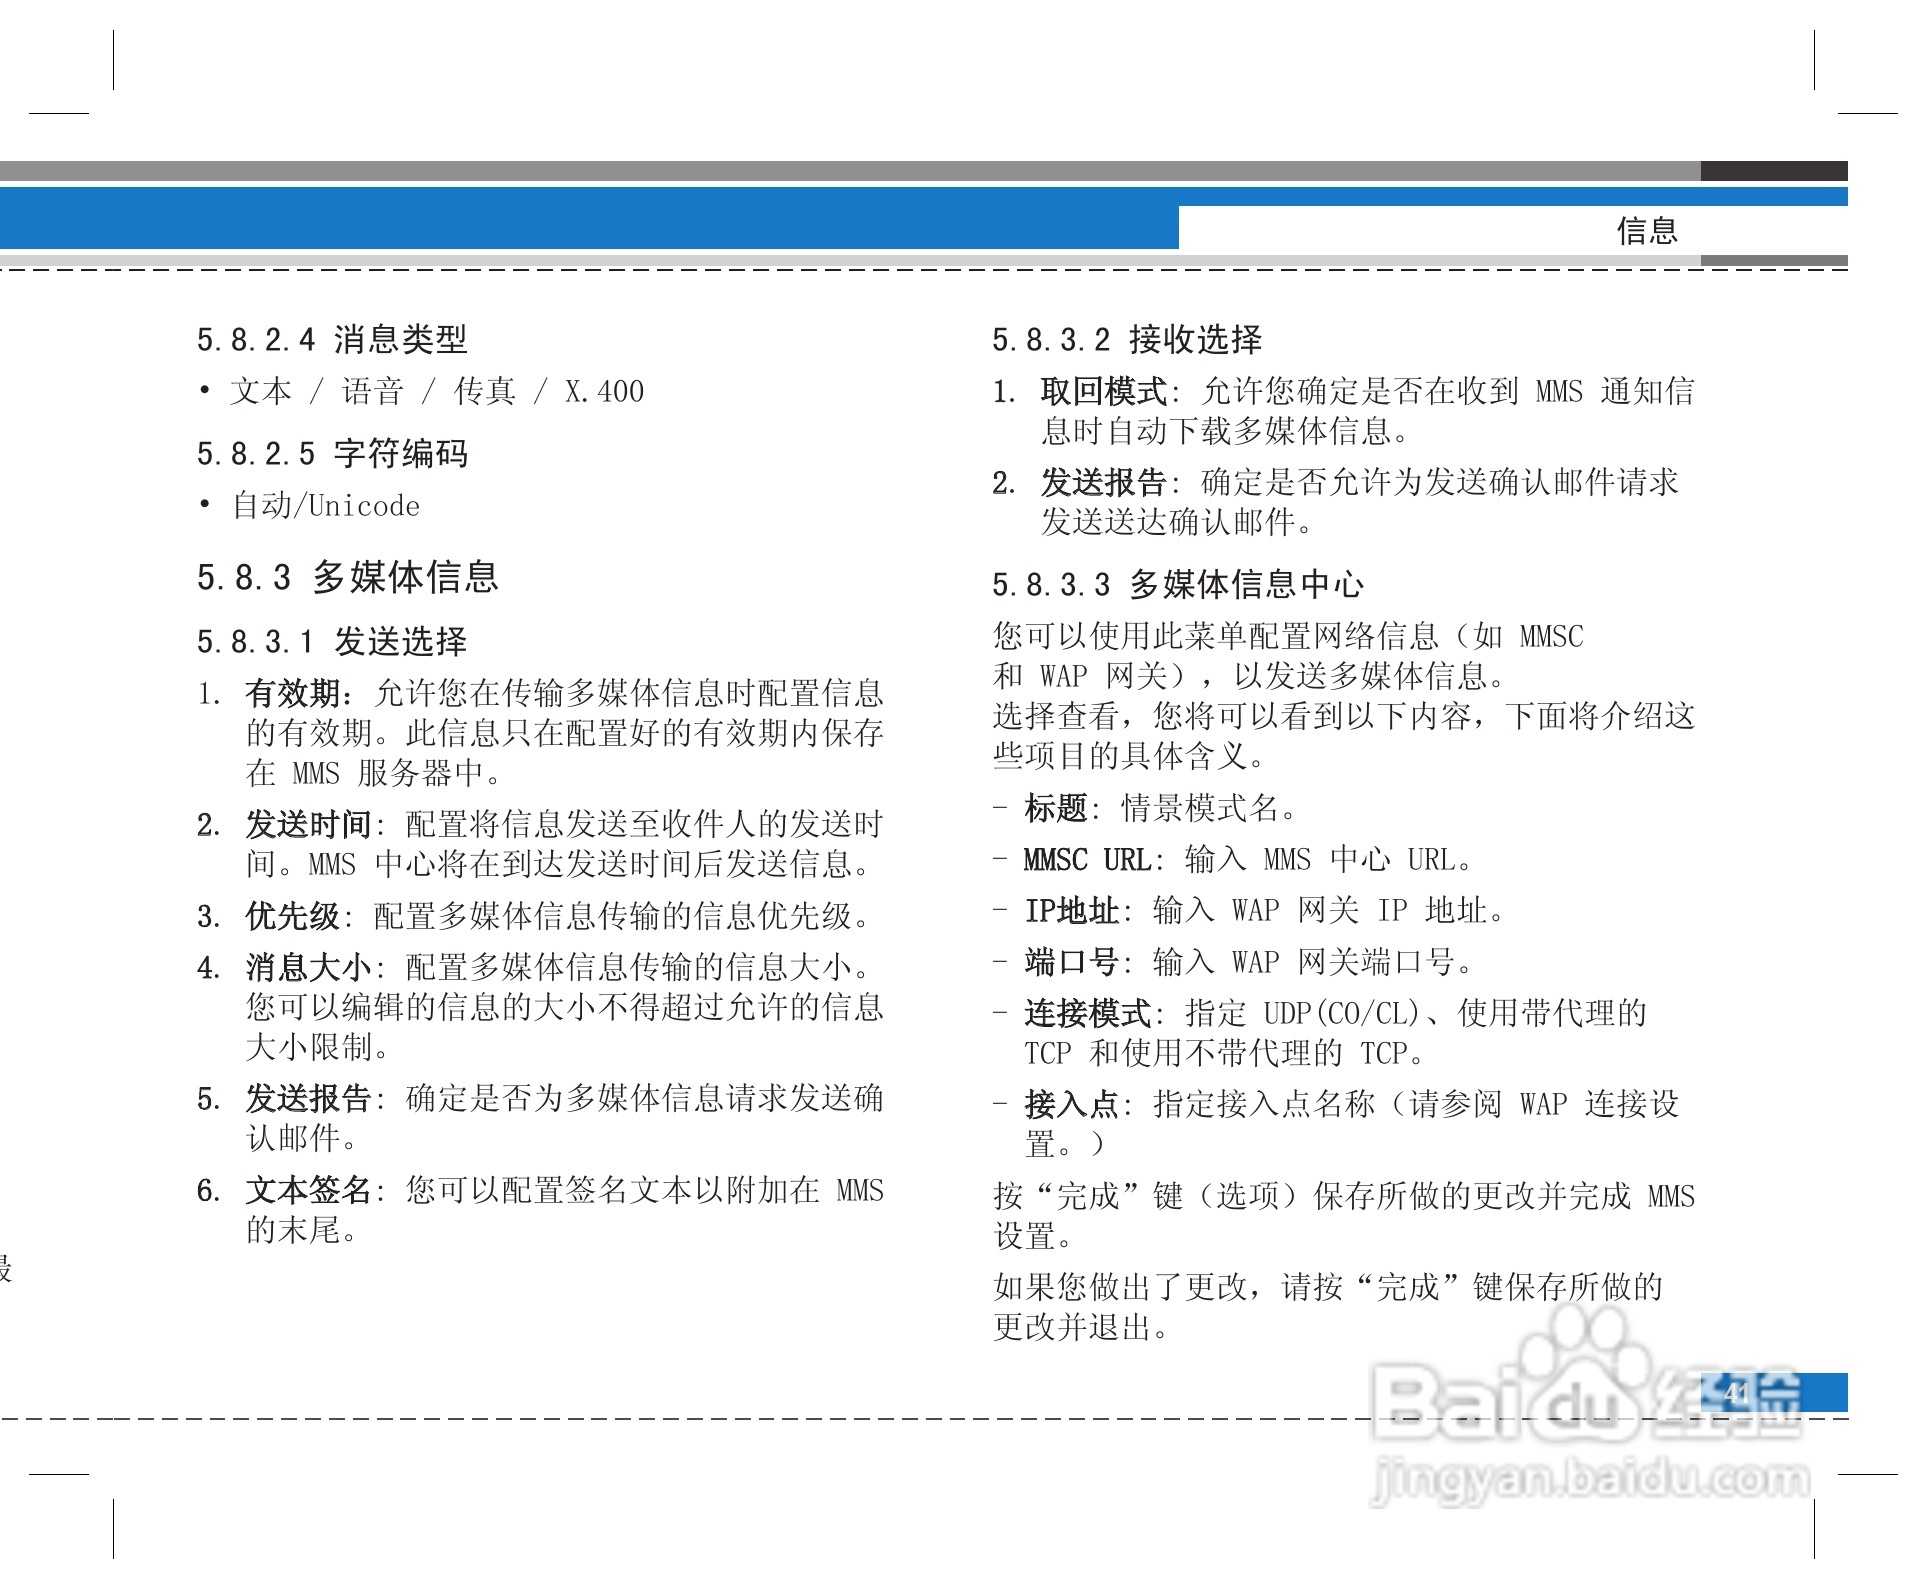Screen dimensions: 1928x1588
Task: Click the line 大小限制。
Action: tap(319, 1047)
